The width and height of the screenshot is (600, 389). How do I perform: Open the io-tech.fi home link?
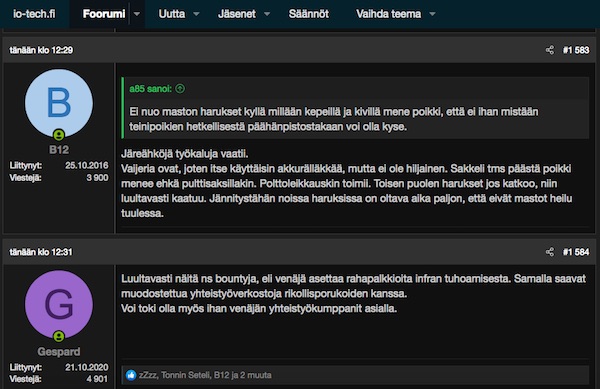[x=34, y=14]
